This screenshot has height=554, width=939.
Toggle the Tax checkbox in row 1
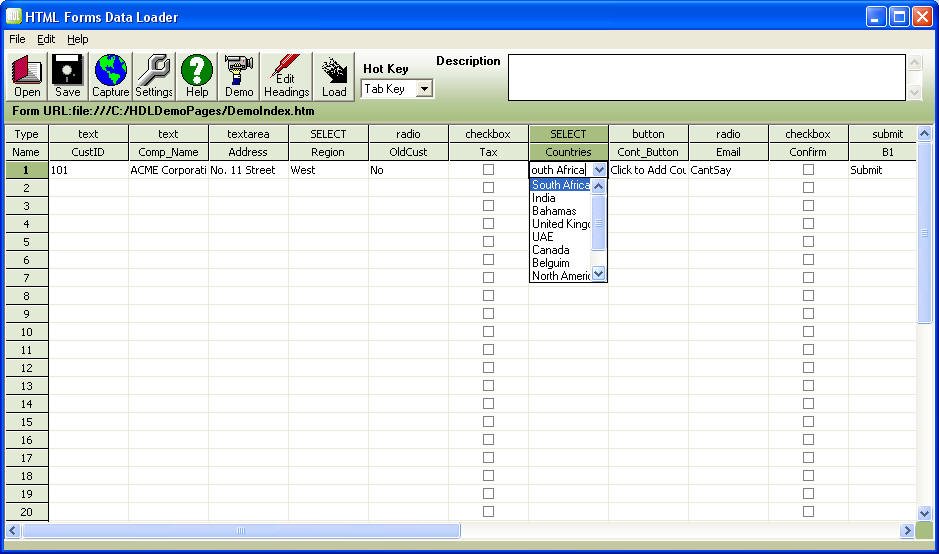coord(489,169)
